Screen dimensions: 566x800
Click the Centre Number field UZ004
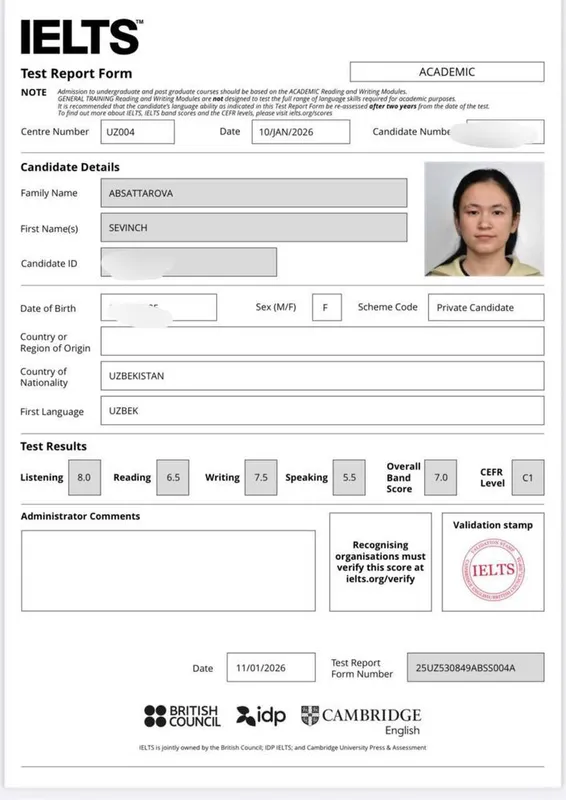138,132
